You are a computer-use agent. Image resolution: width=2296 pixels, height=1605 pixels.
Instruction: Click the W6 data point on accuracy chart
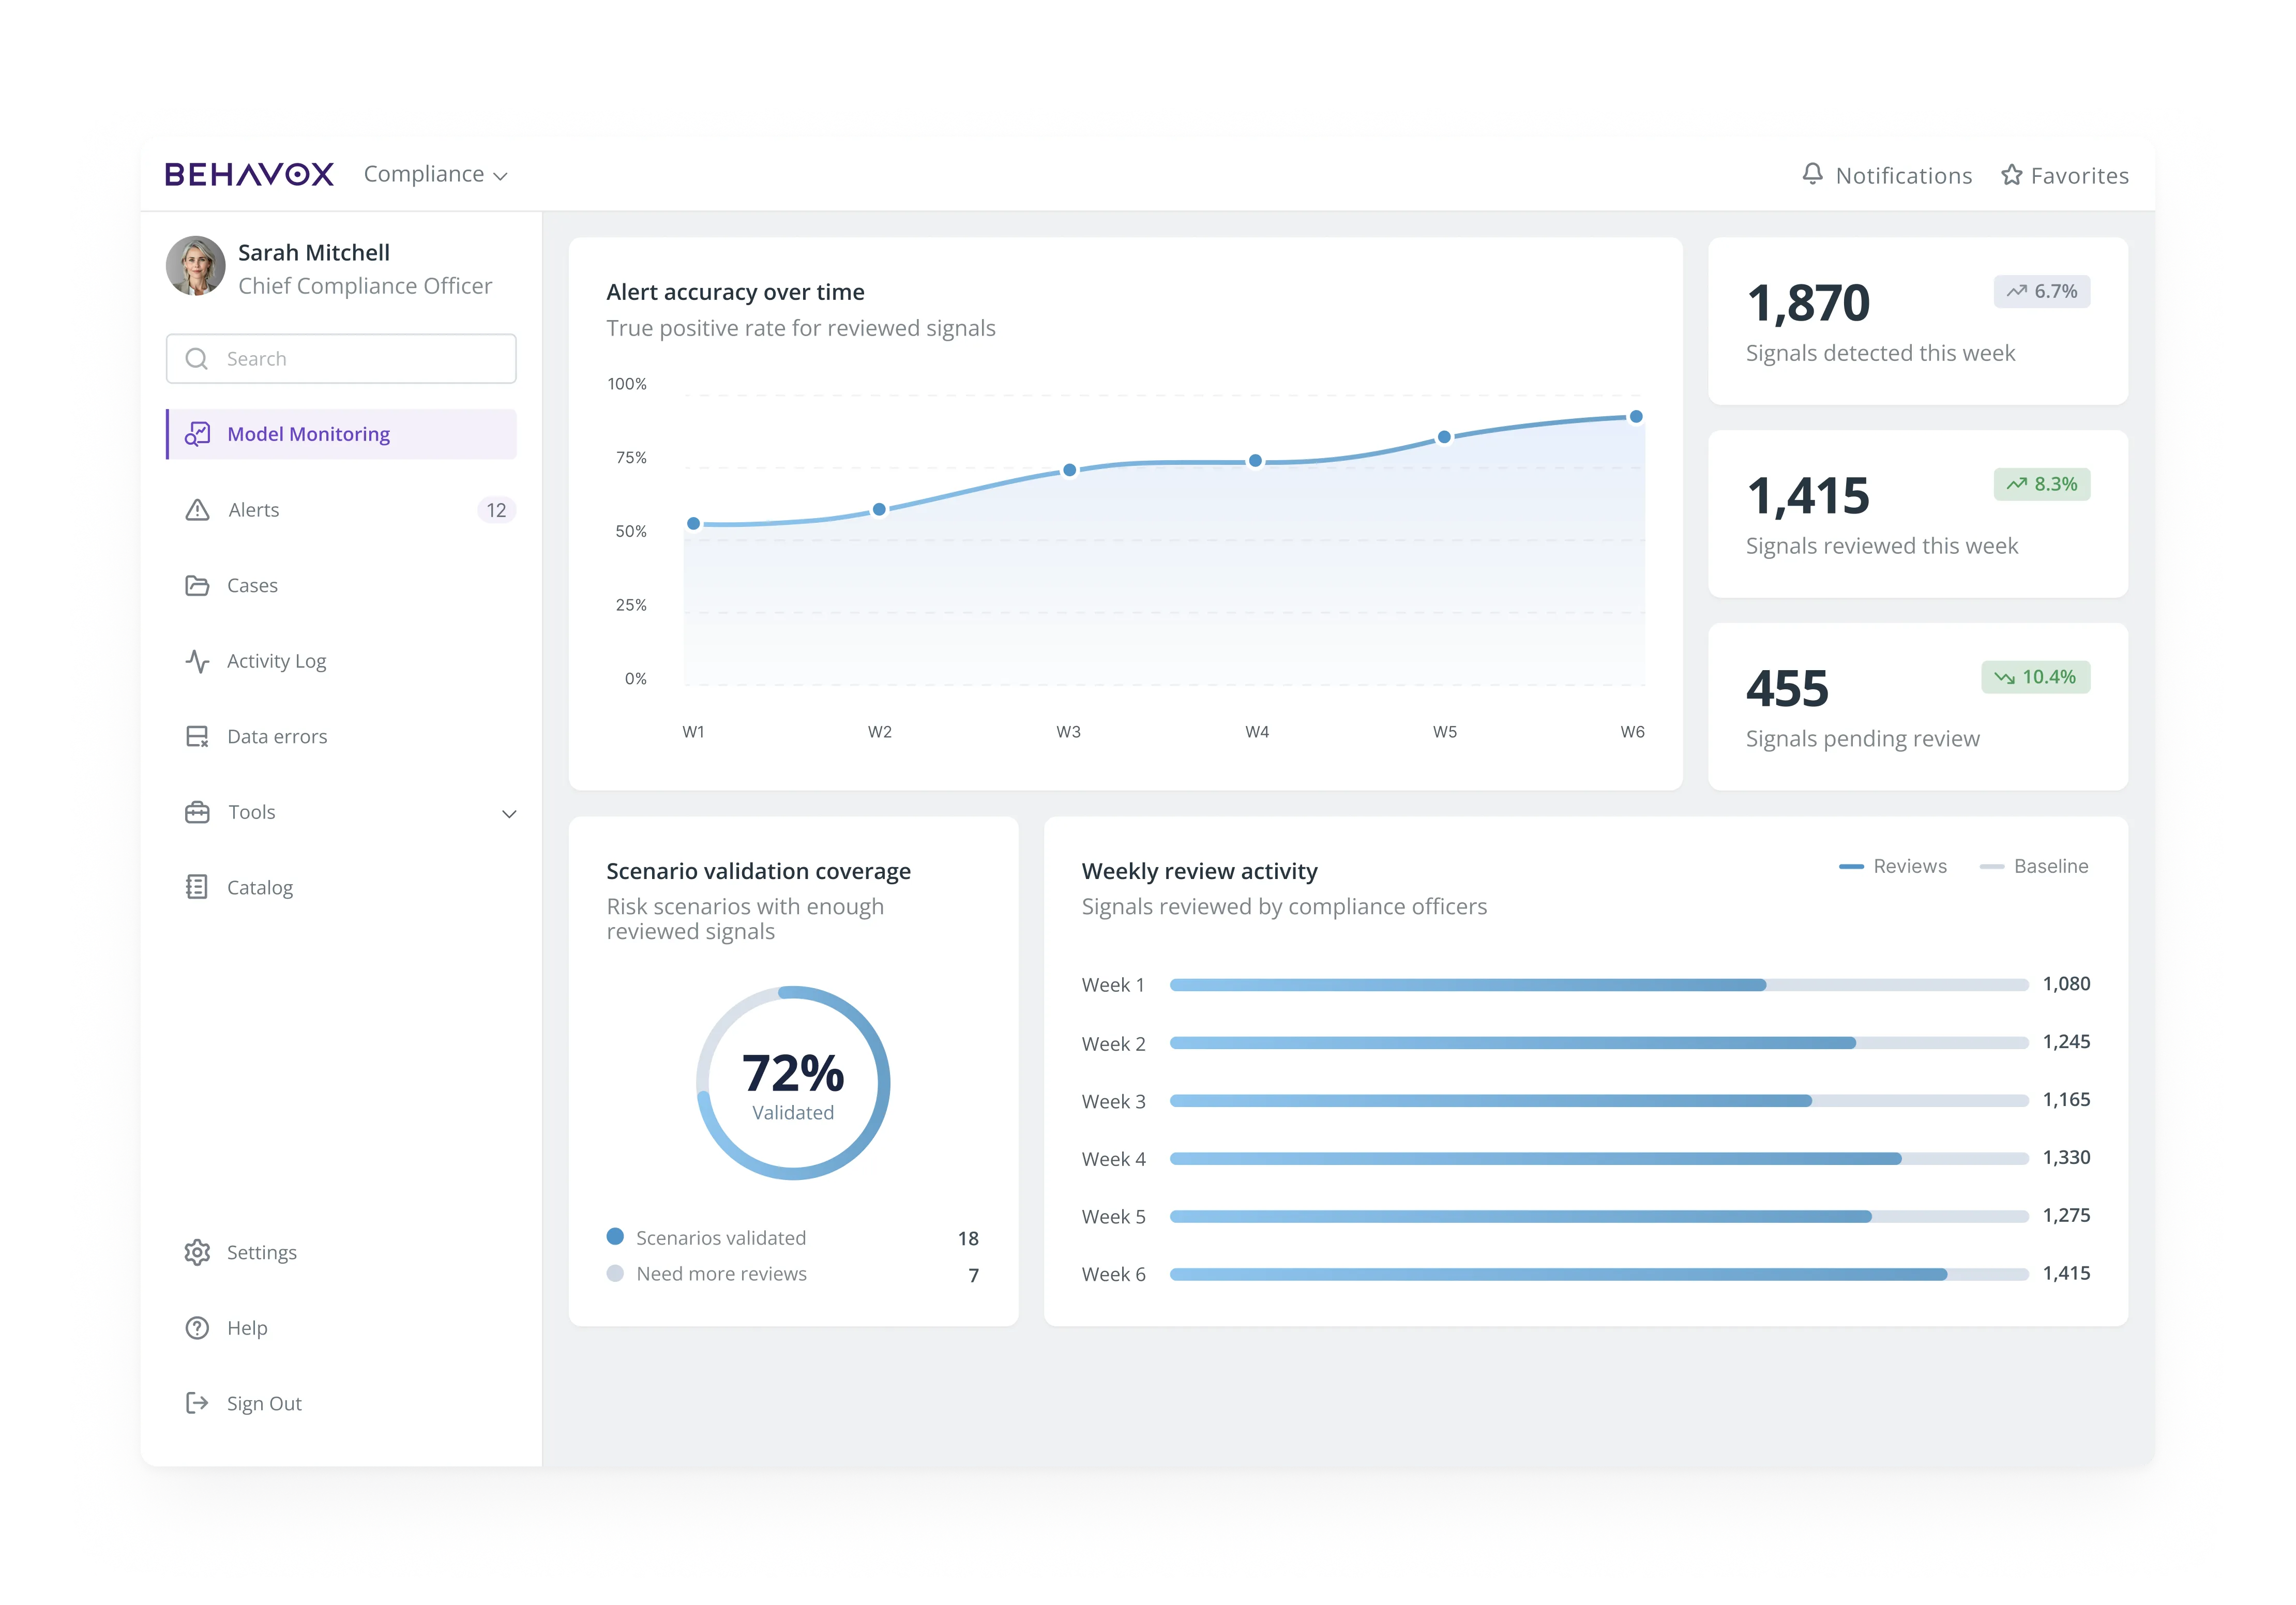point(1636,417)
